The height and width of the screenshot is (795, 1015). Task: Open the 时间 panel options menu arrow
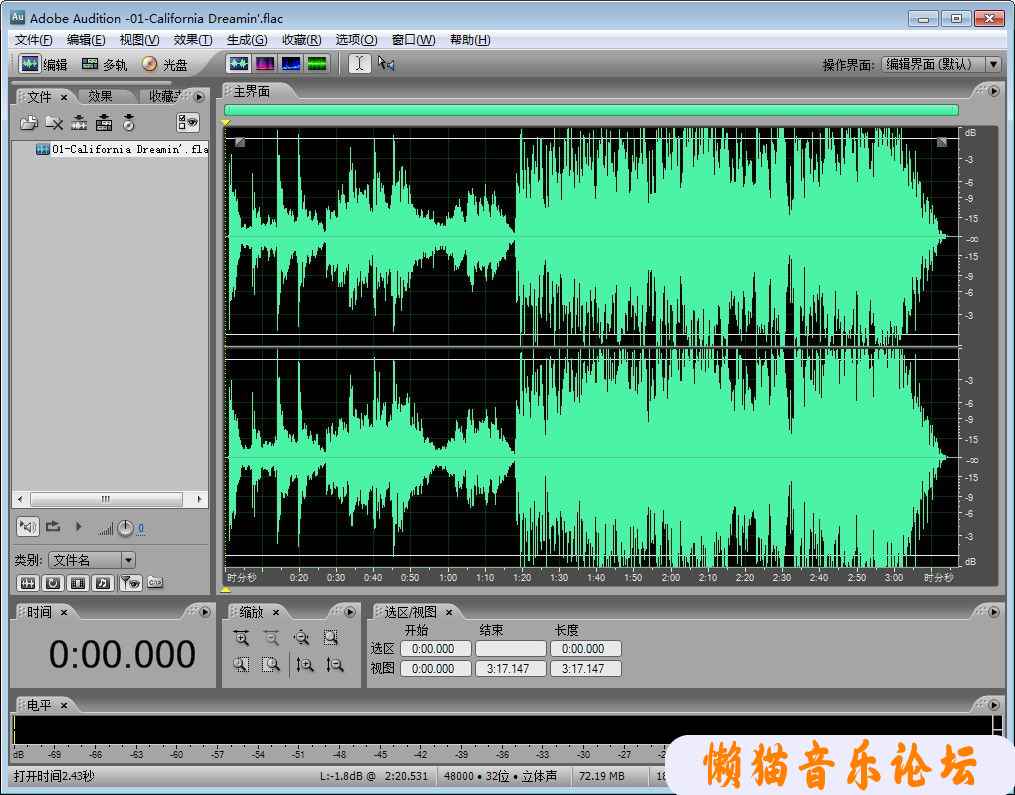click(x=205, y=612)
